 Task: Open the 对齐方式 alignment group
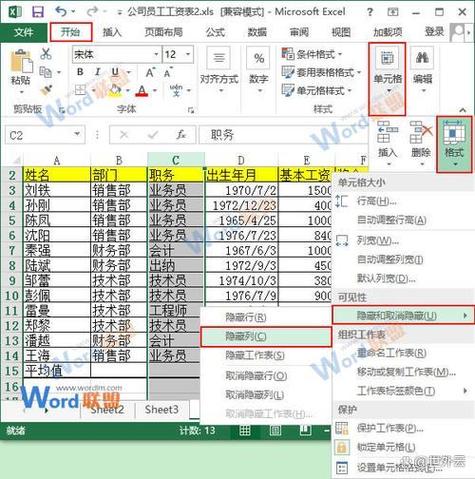tap(219, 70)
